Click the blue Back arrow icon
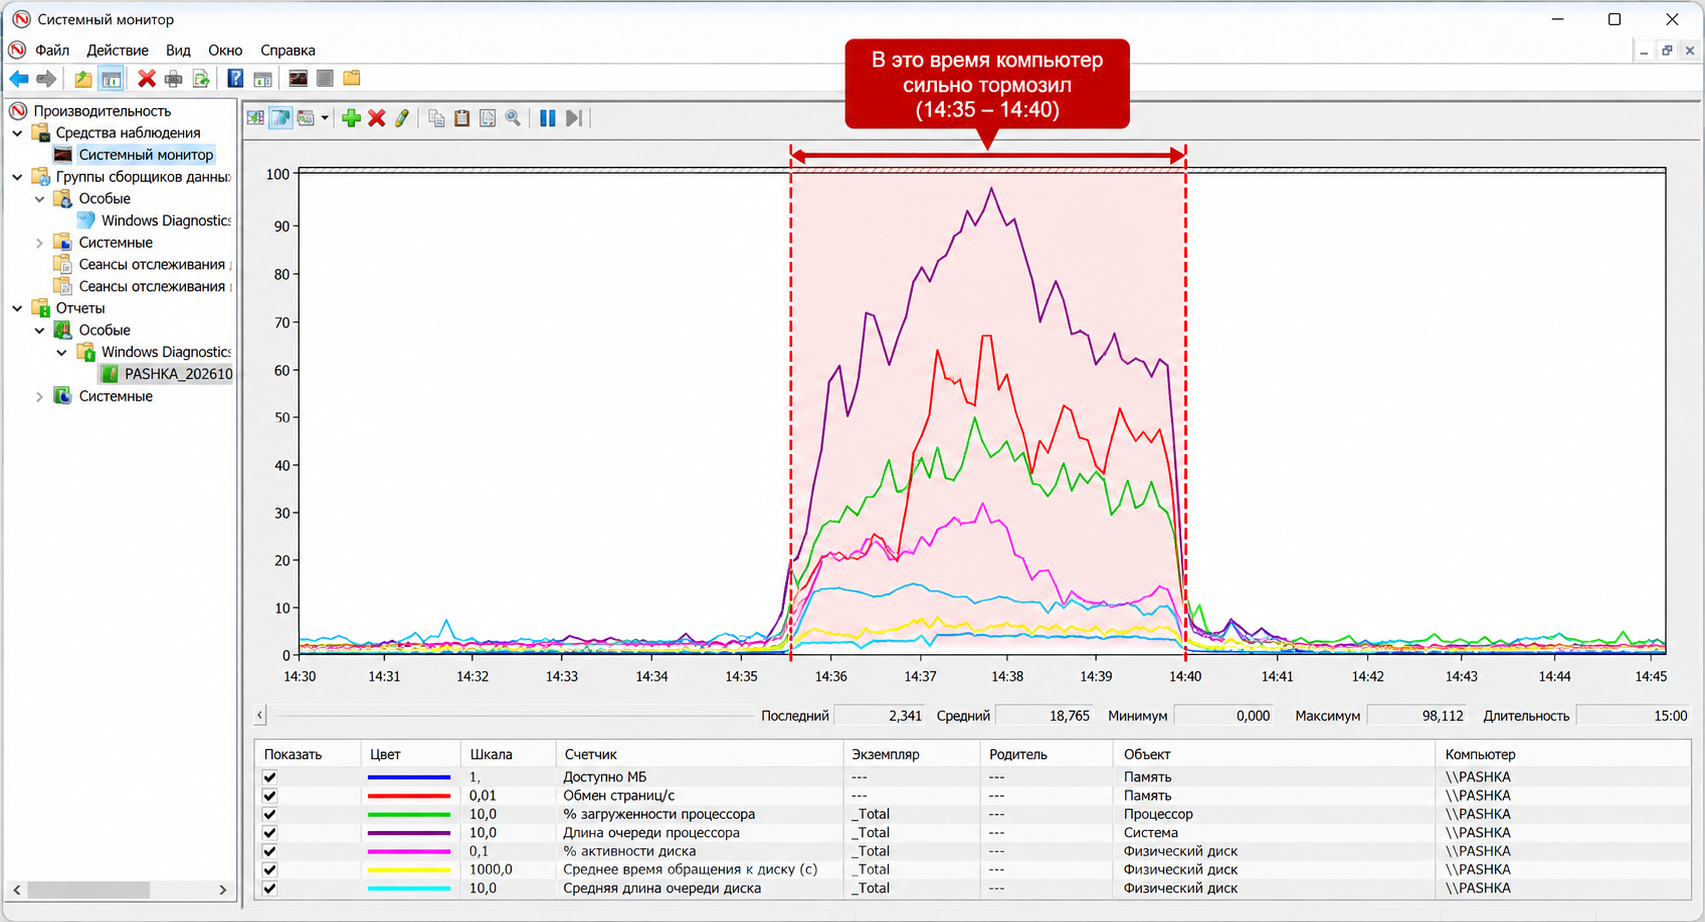The width and height of the screenshot is (1705, 922). pyautogui.click(x=19, y=78)
